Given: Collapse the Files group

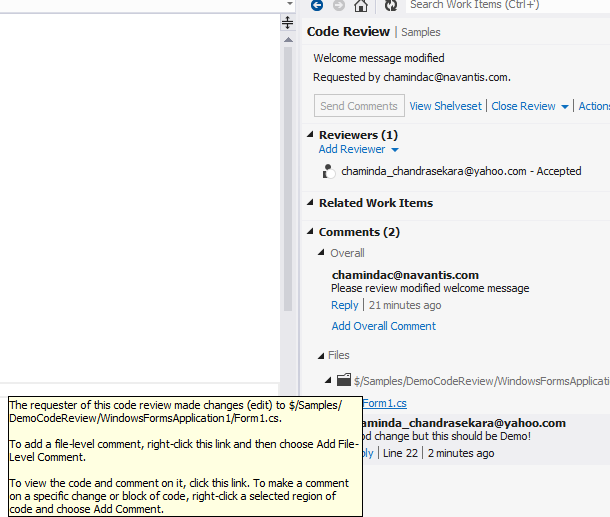Looking at the screenshot, I should coord(321,356).
